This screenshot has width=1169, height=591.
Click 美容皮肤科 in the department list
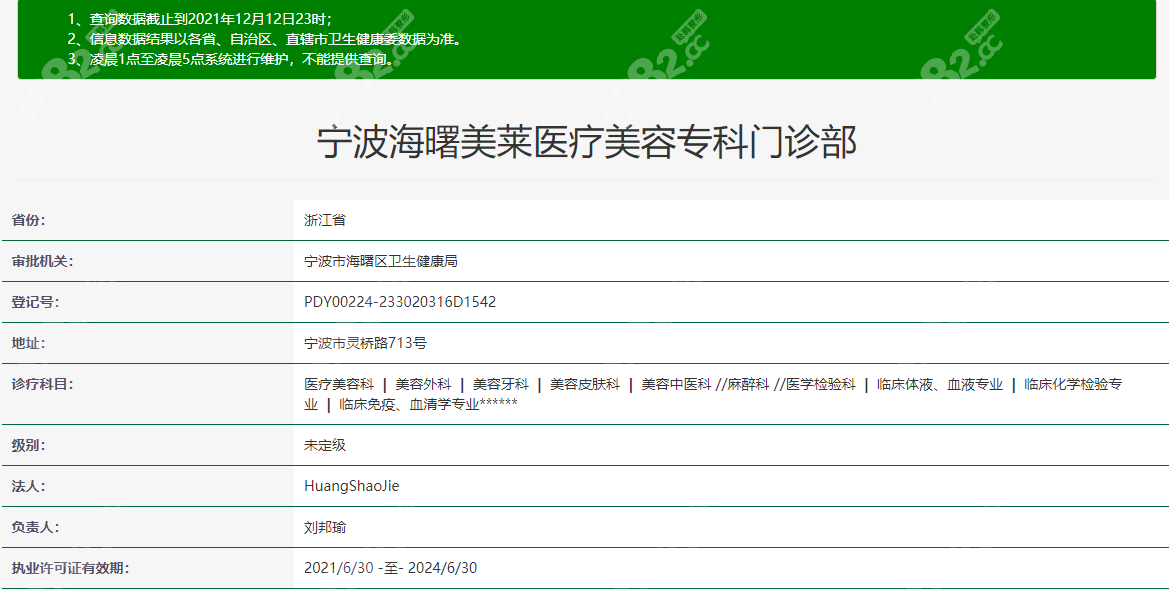click(x=585, y=385)
